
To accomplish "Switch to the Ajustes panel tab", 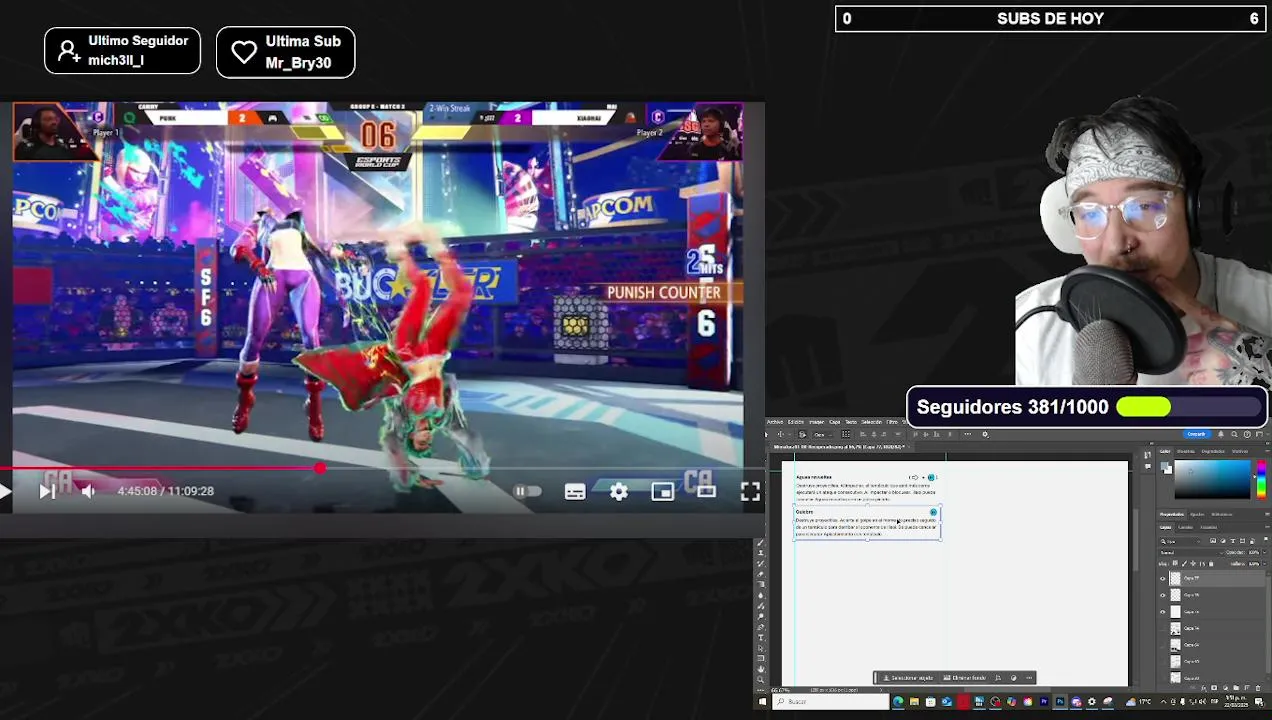I will (1197, 514).
